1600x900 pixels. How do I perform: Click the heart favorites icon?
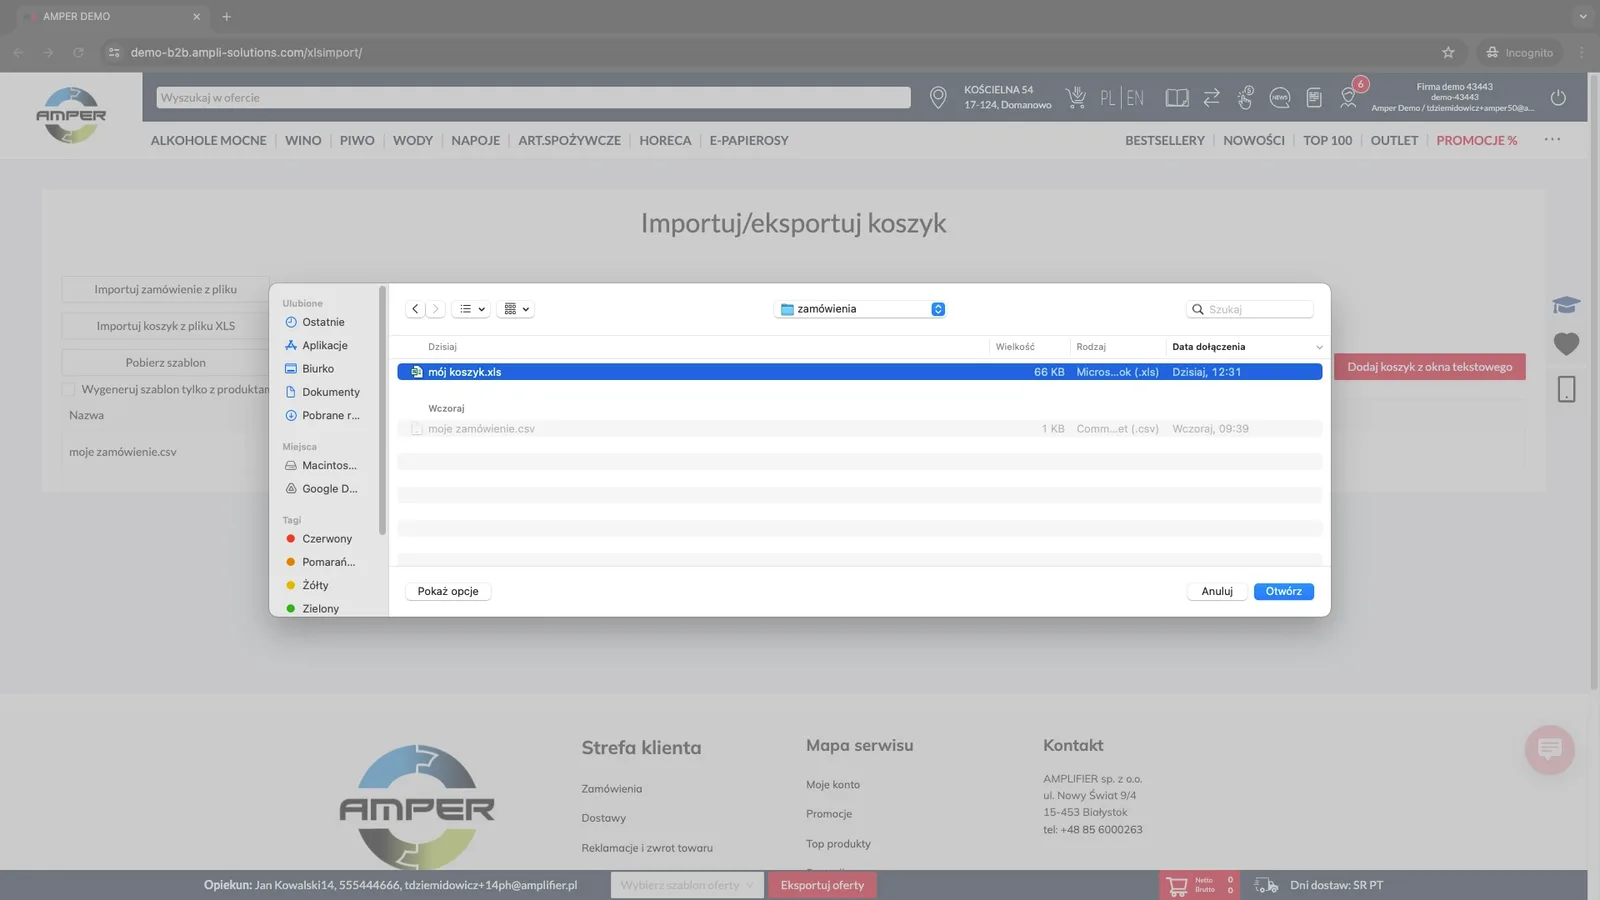[1566, 344]
